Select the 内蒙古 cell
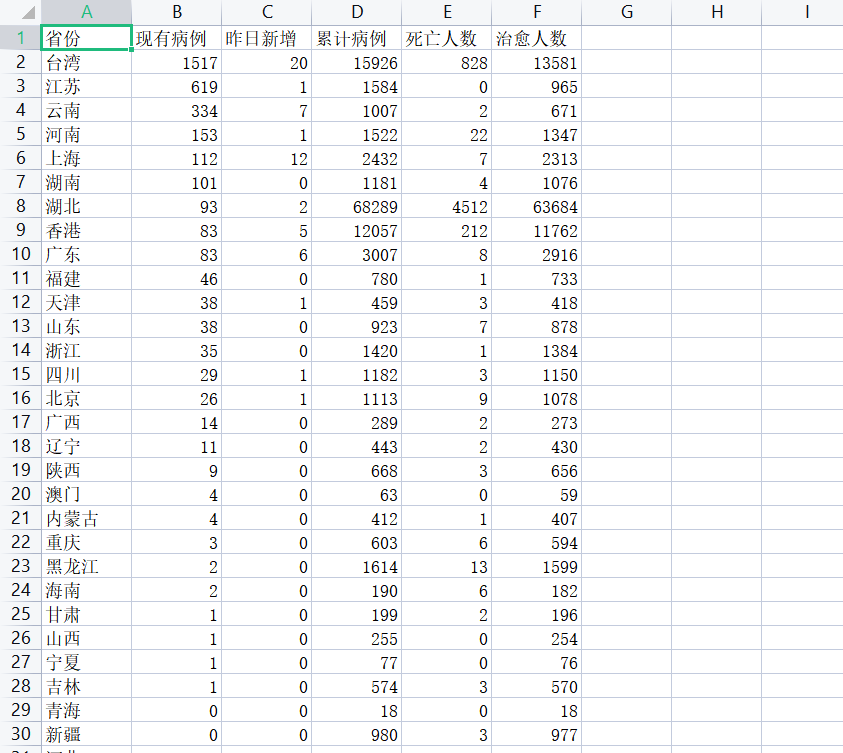Viewport: 843px width, 753px height. click(x=87, y=519)
